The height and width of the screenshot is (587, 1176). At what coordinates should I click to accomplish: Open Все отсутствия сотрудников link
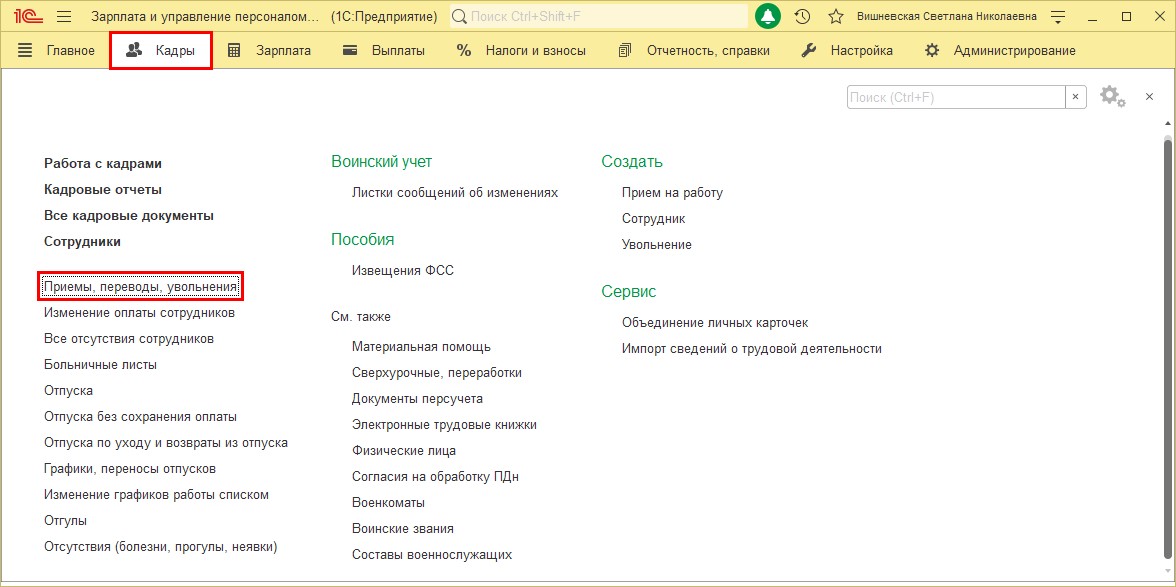pyautogui.click(x=129, y=339)
